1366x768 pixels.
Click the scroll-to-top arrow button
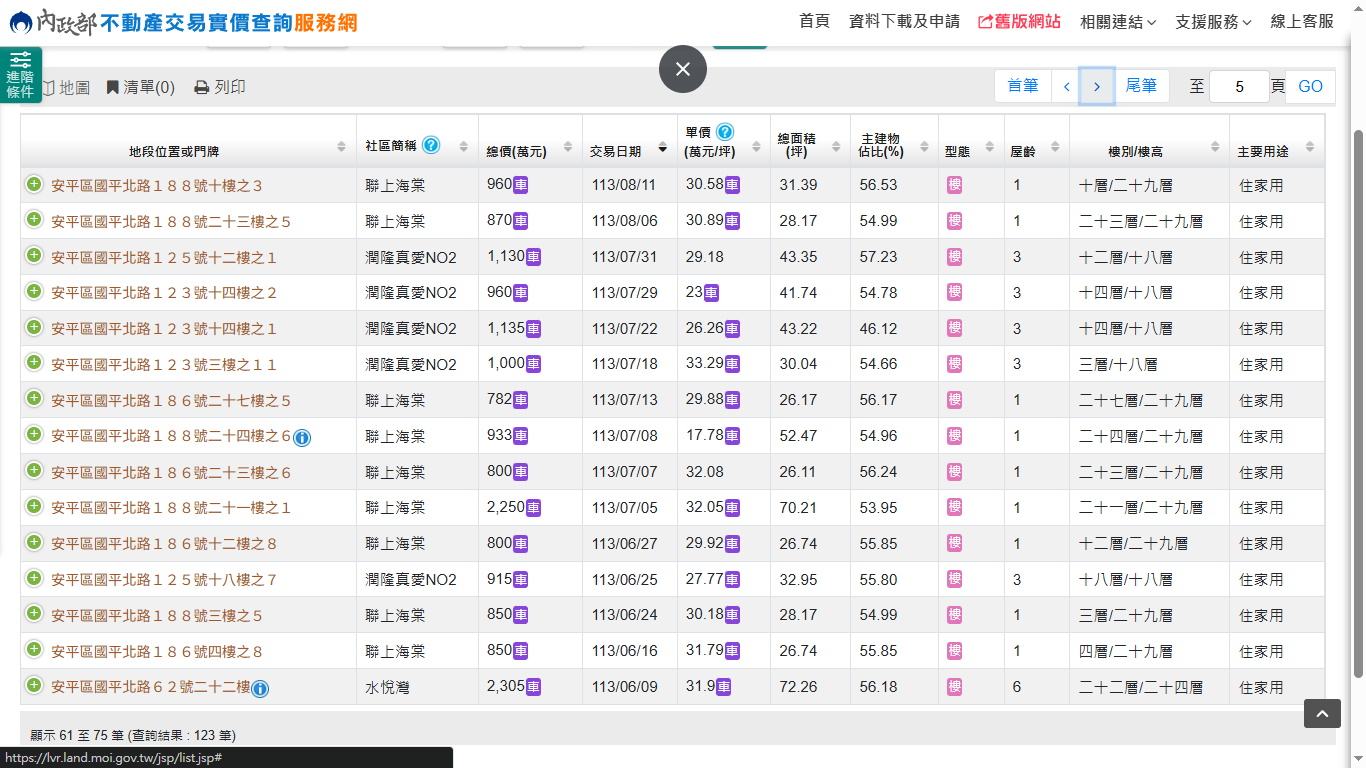coord(1321,713)
